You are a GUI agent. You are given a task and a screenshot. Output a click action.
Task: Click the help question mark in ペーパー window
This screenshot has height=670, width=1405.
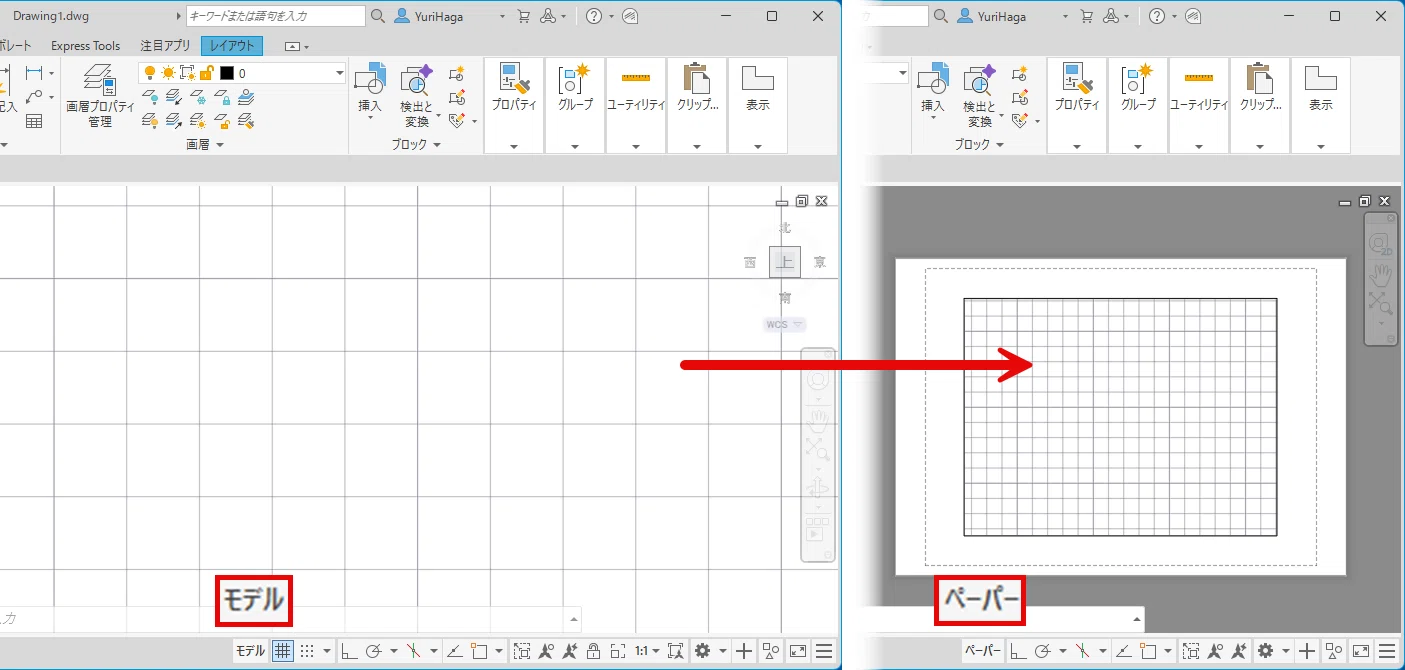pos(1156,16)
